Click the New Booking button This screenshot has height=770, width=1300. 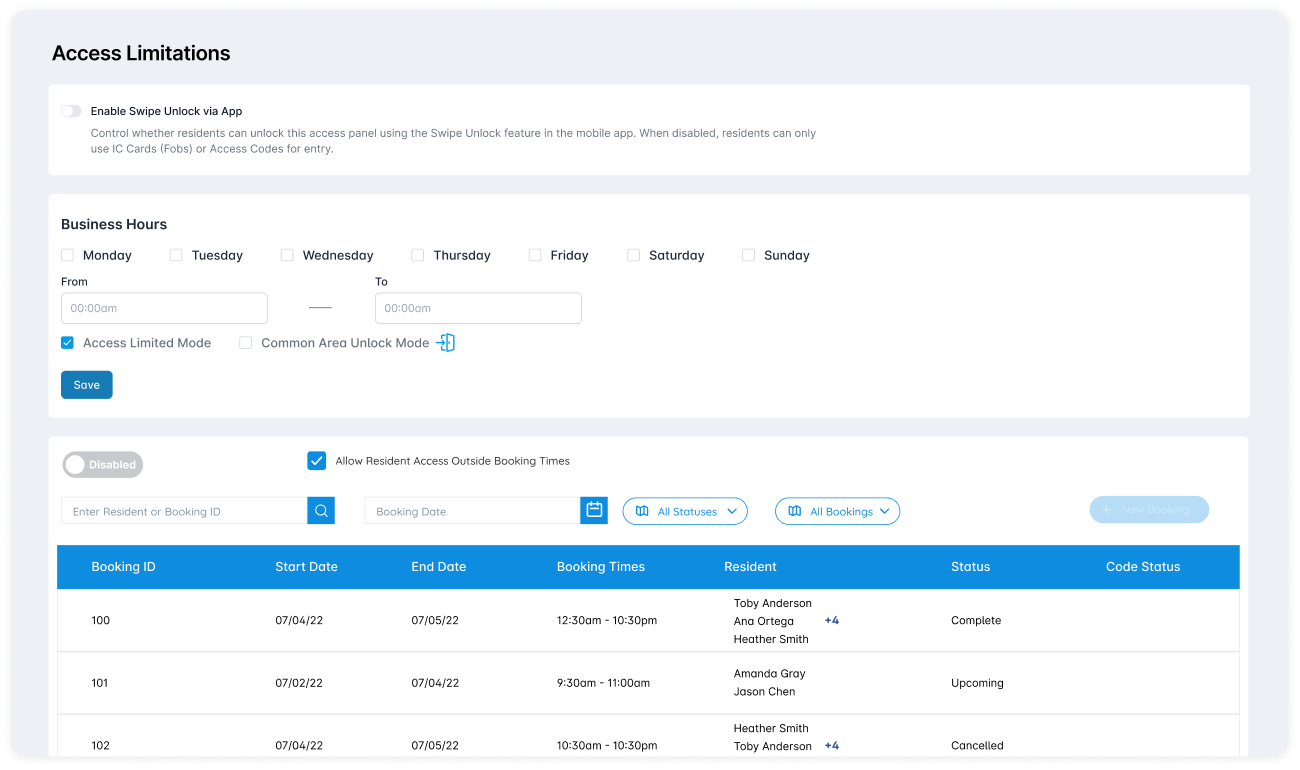pos(1148,510)
